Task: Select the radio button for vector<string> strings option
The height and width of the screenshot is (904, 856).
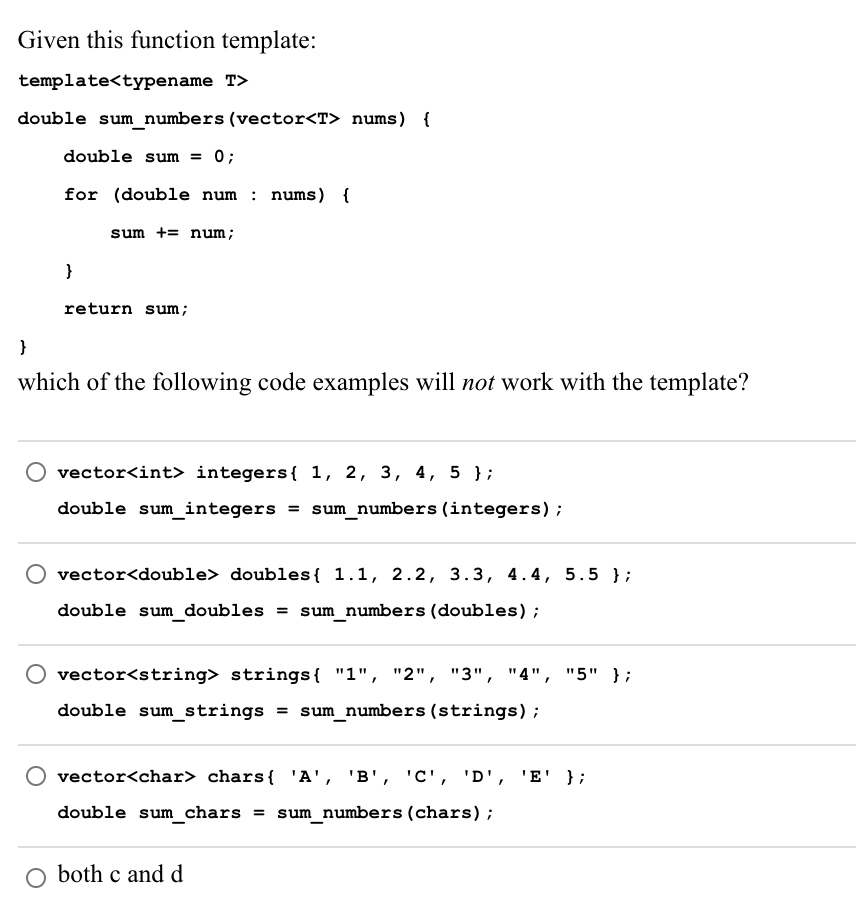Action: click(36, 674)
